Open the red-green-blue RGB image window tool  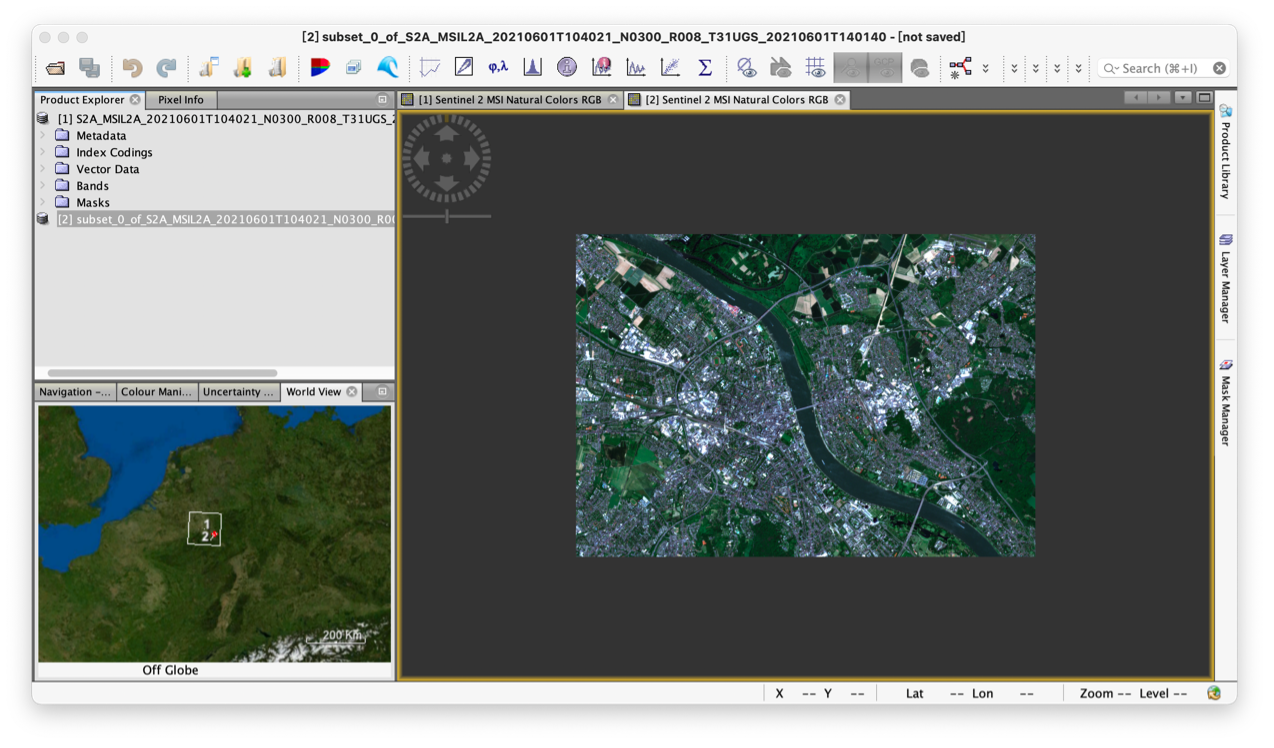320,68
